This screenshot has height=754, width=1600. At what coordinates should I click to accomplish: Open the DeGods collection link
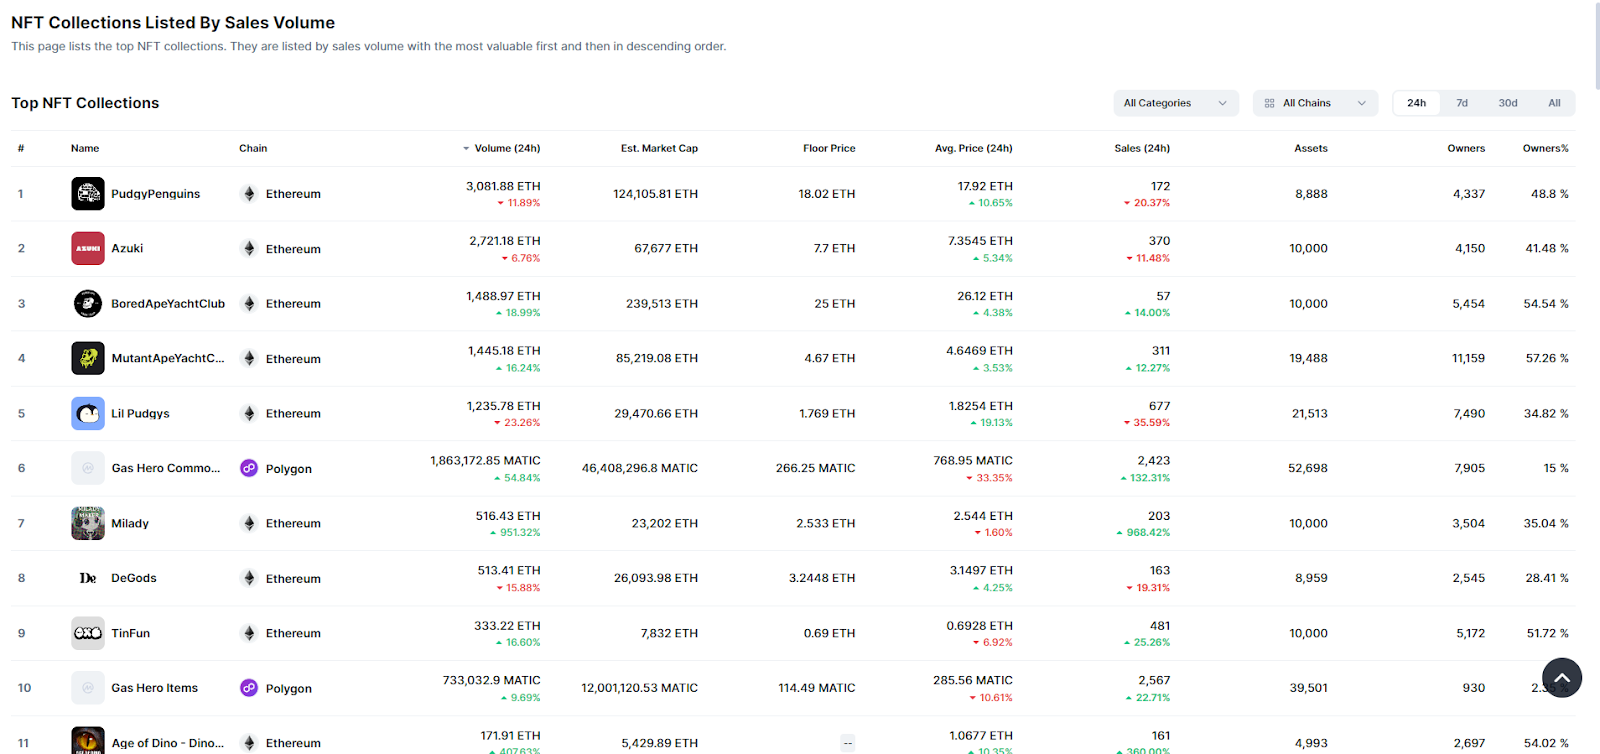pos(134,578)
